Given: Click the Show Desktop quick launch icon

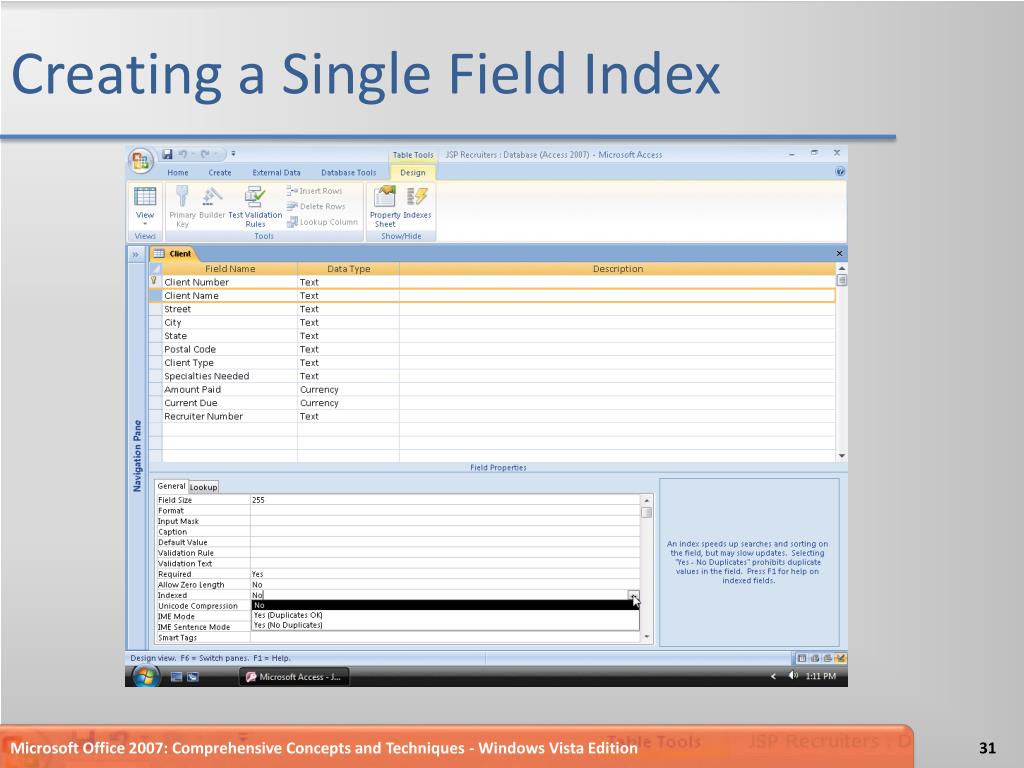Looking at the screenshot, I should click(x=176, y=677).
